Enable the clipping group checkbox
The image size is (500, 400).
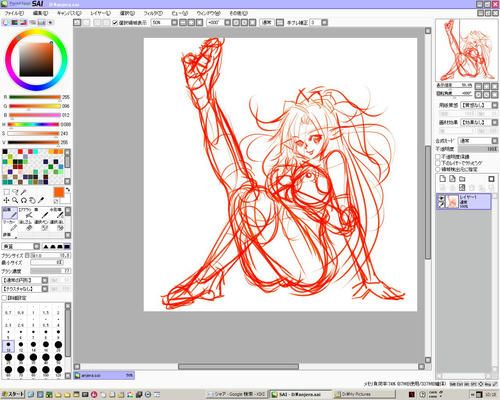tap(438, 163)
